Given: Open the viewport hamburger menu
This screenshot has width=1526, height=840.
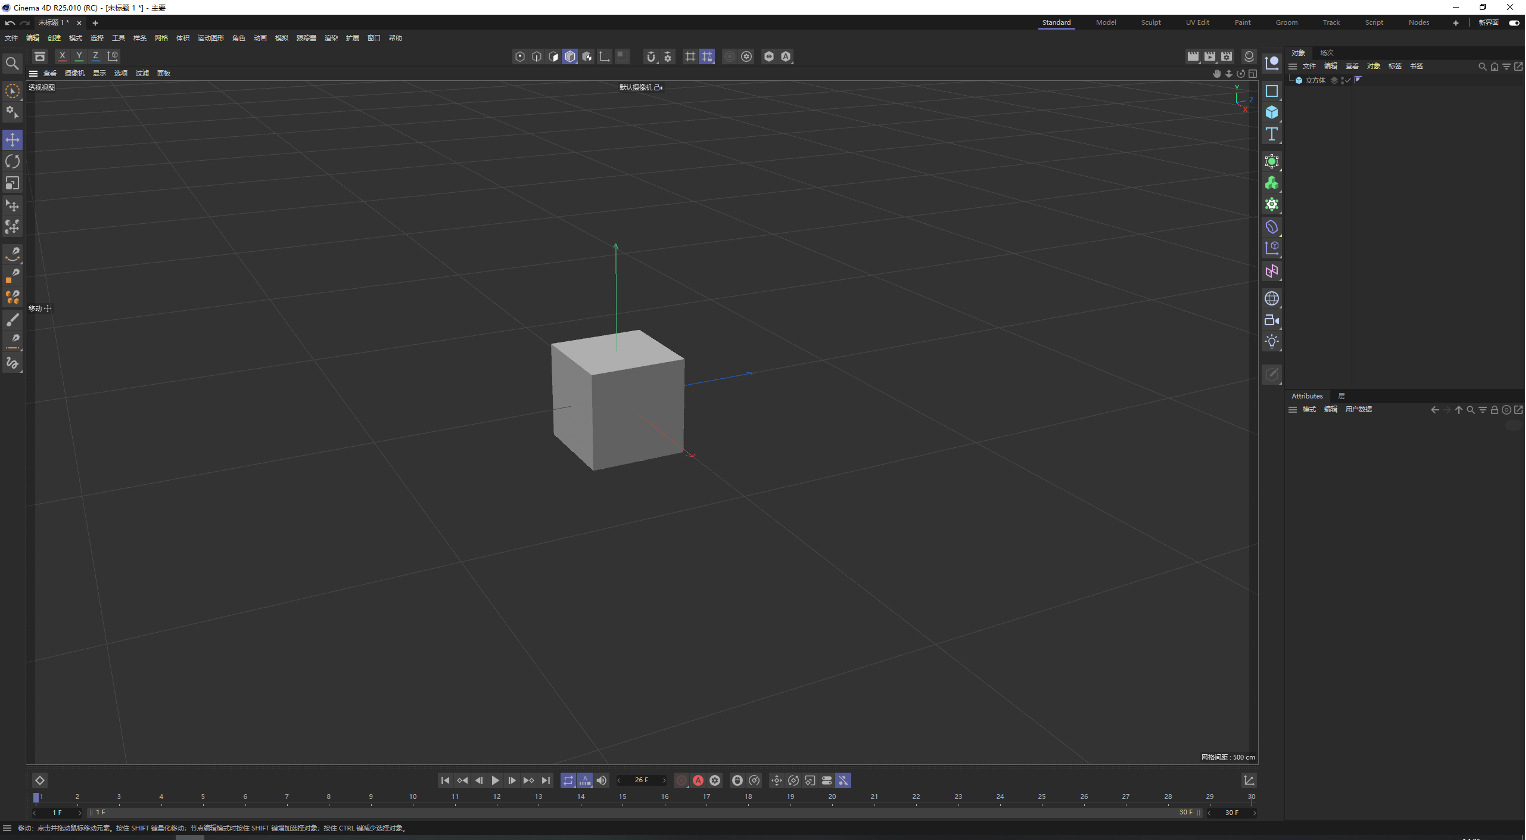Looking at the screenshot, I should 33,73.
